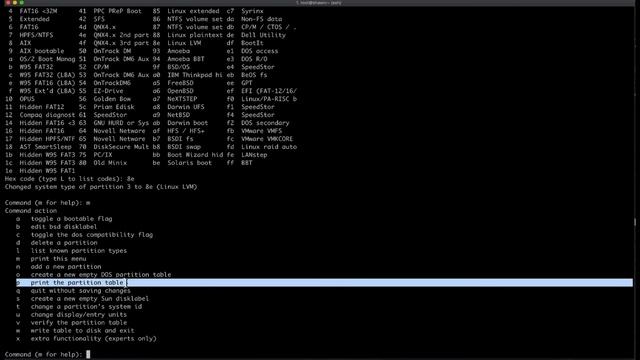Click the 'Command action' heading
The width and height of the screenshot is (640, 360).
pos(31,211)
